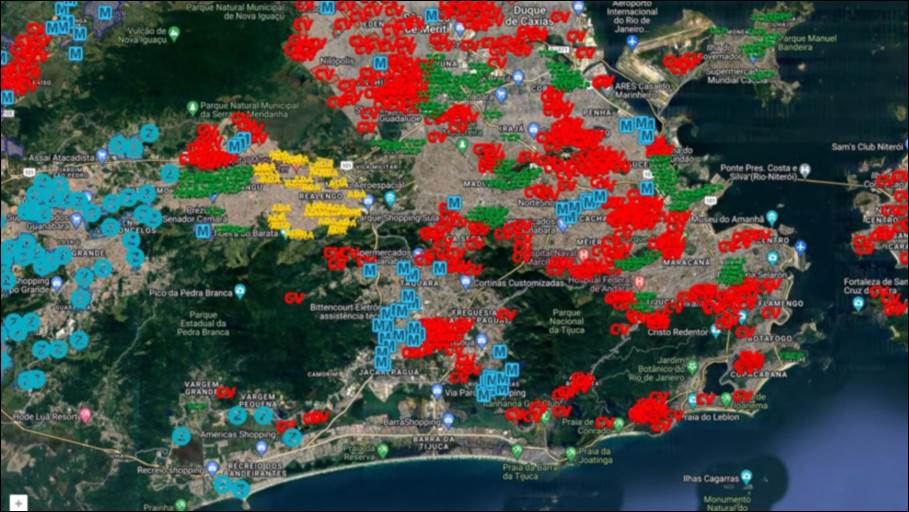This screenshot has height=512, width=909.
Task: Click the Ilhas Cagarras location pin
Action: click(746, 477)
